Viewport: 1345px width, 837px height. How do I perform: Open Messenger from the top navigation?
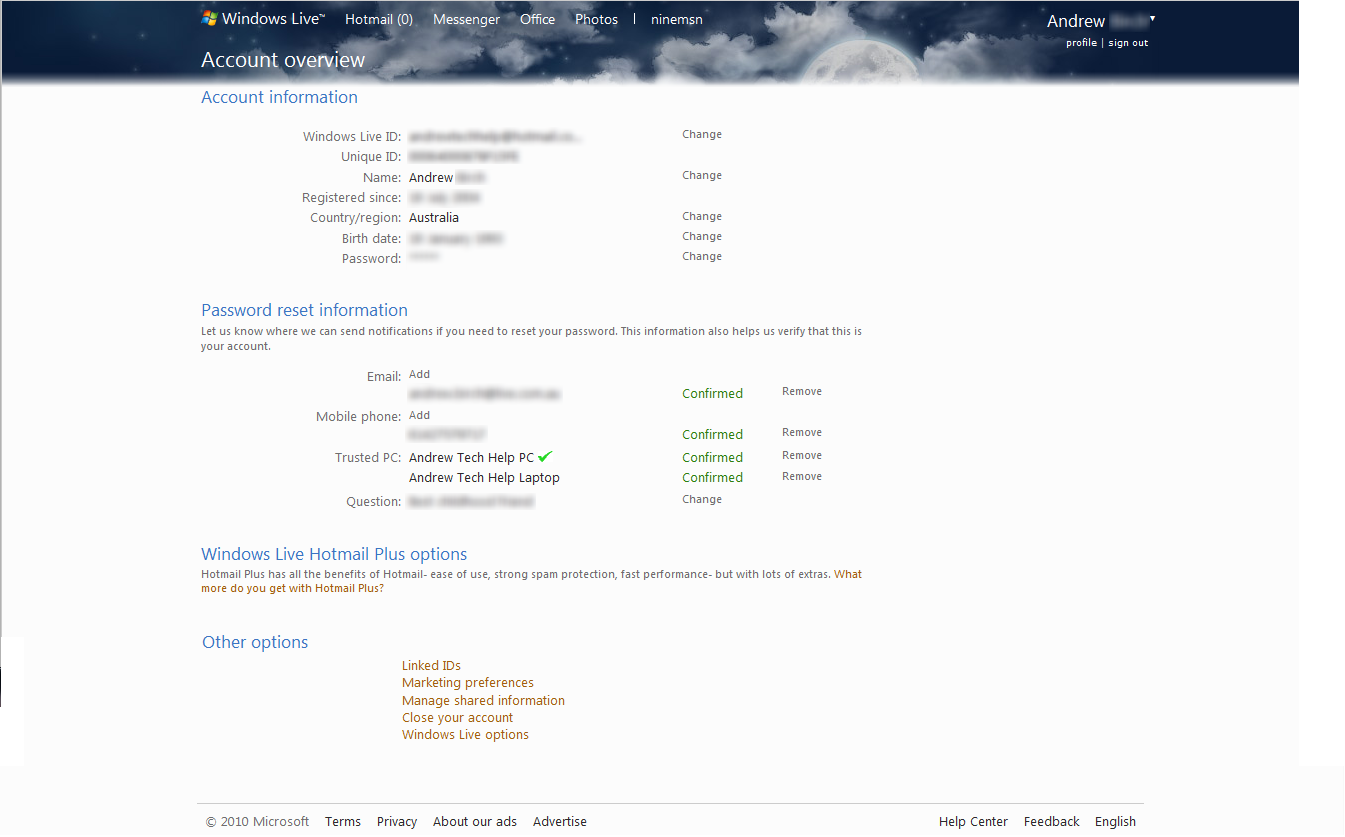466,19
